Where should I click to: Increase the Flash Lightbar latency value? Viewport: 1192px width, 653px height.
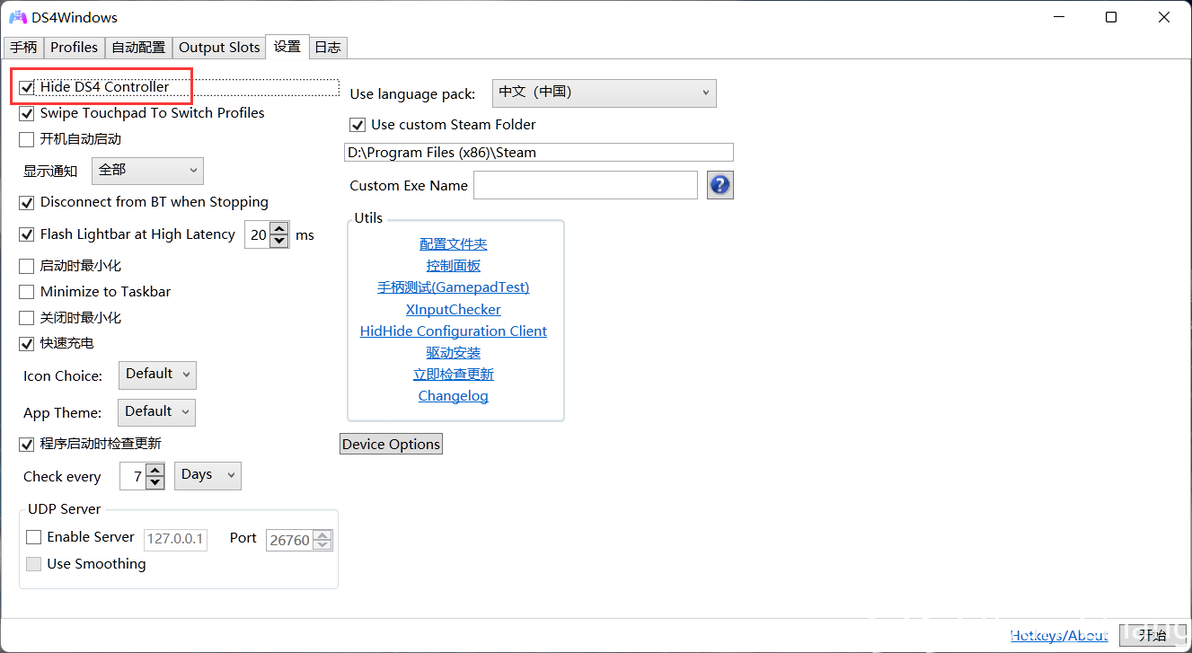[x=280, y=229]
